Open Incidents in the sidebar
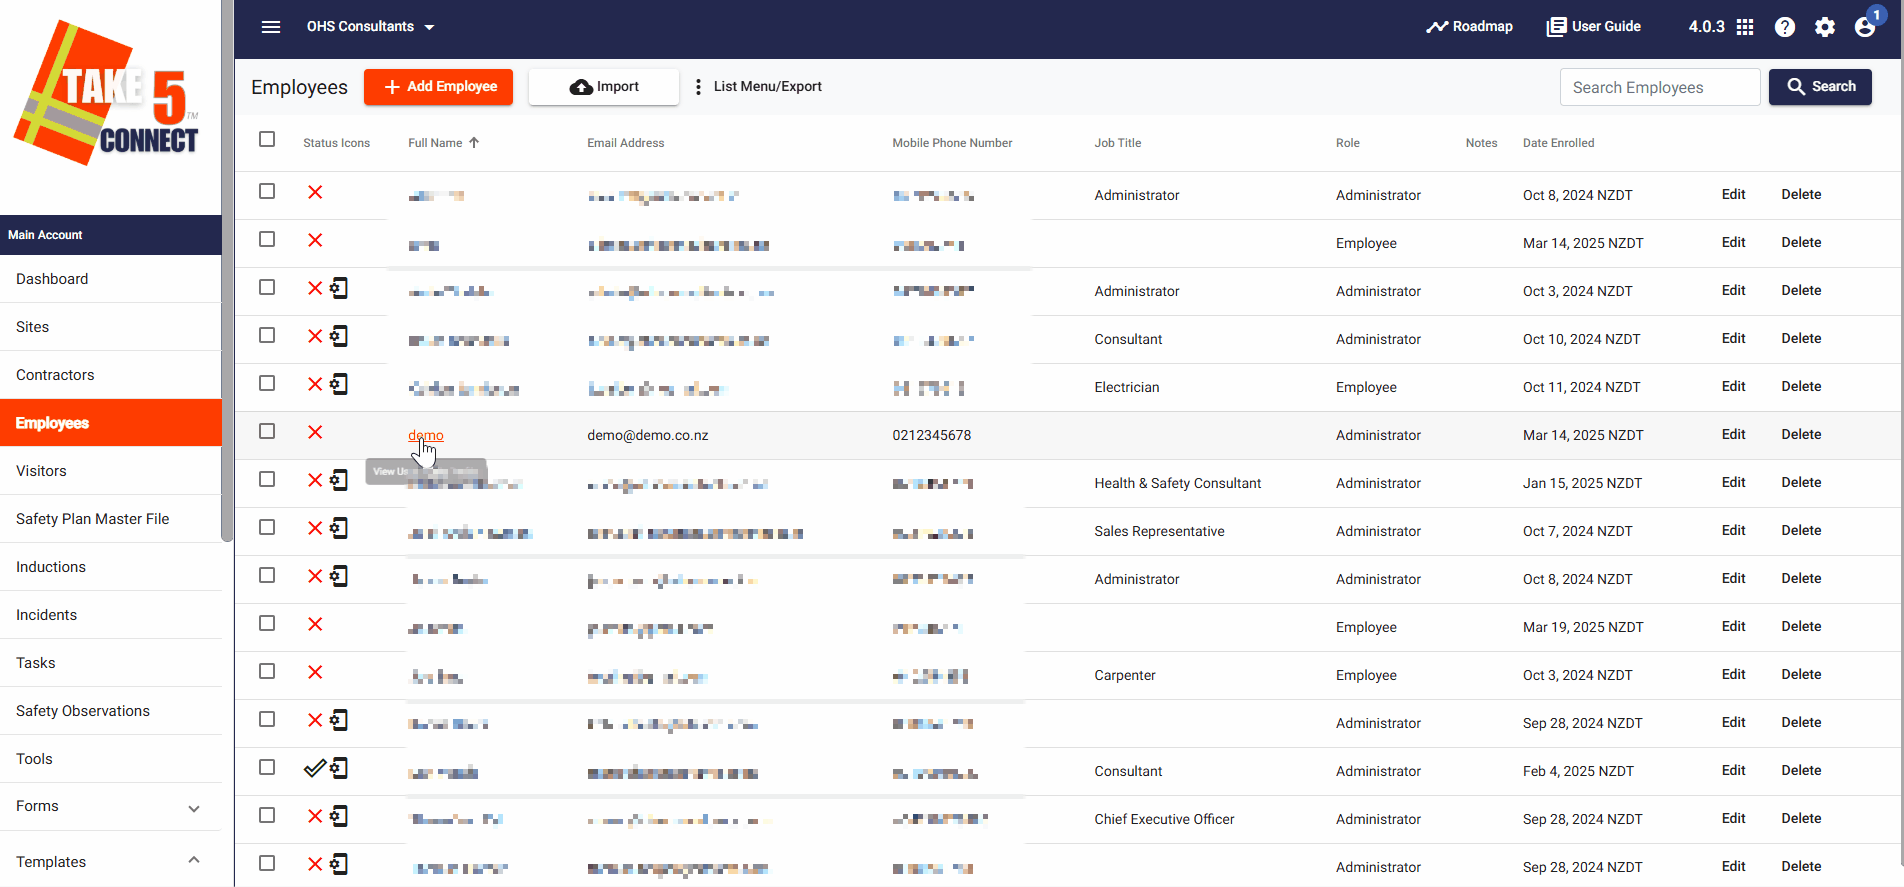The image size is (1904, 887). click(111, 615)
